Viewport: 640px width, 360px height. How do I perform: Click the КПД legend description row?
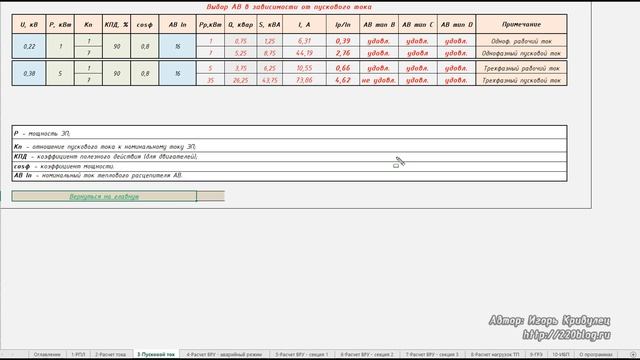289,156
